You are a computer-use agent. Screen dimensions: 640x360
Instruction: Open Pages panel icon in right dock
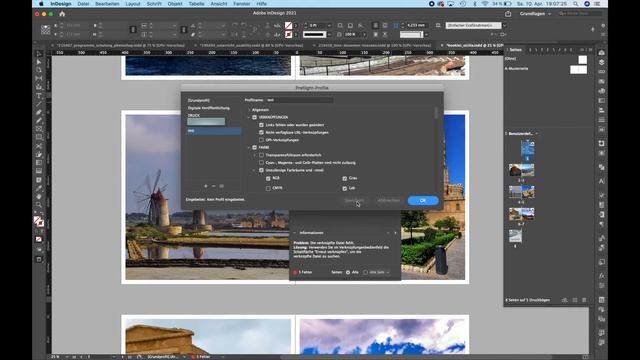coord(602,53)
